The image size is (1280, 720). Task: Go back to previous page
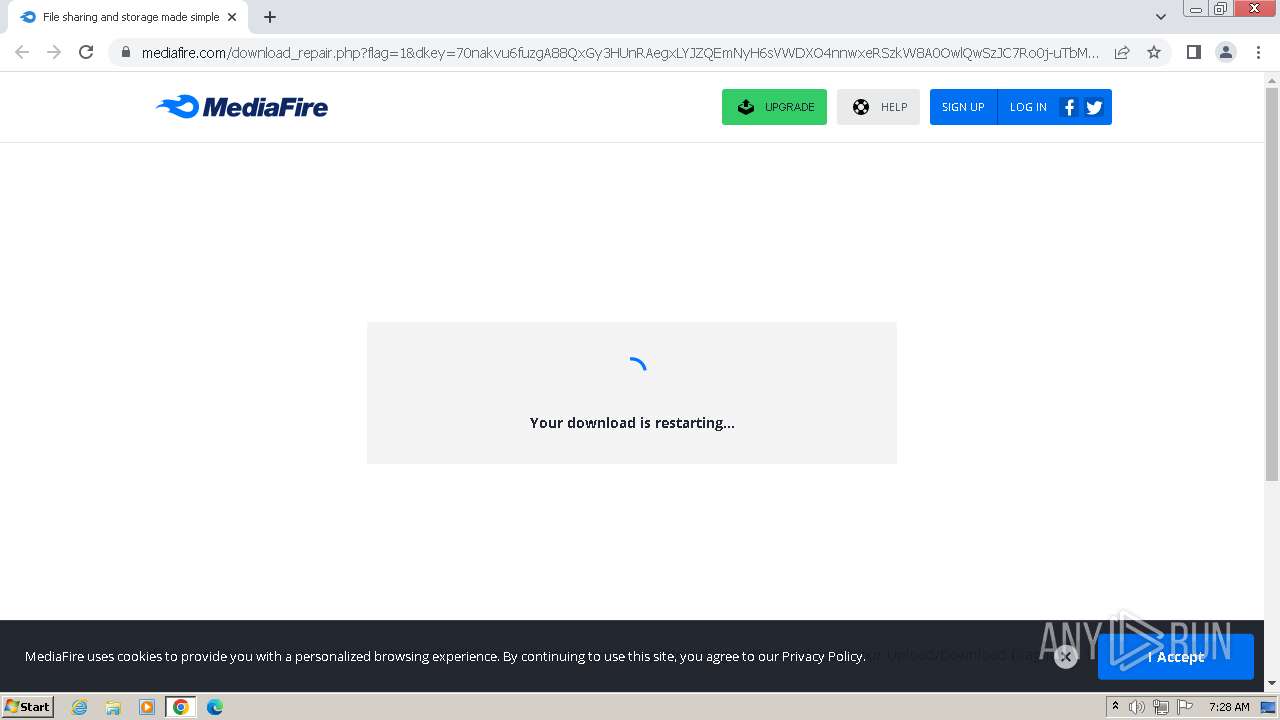click(x=22, y=52)
